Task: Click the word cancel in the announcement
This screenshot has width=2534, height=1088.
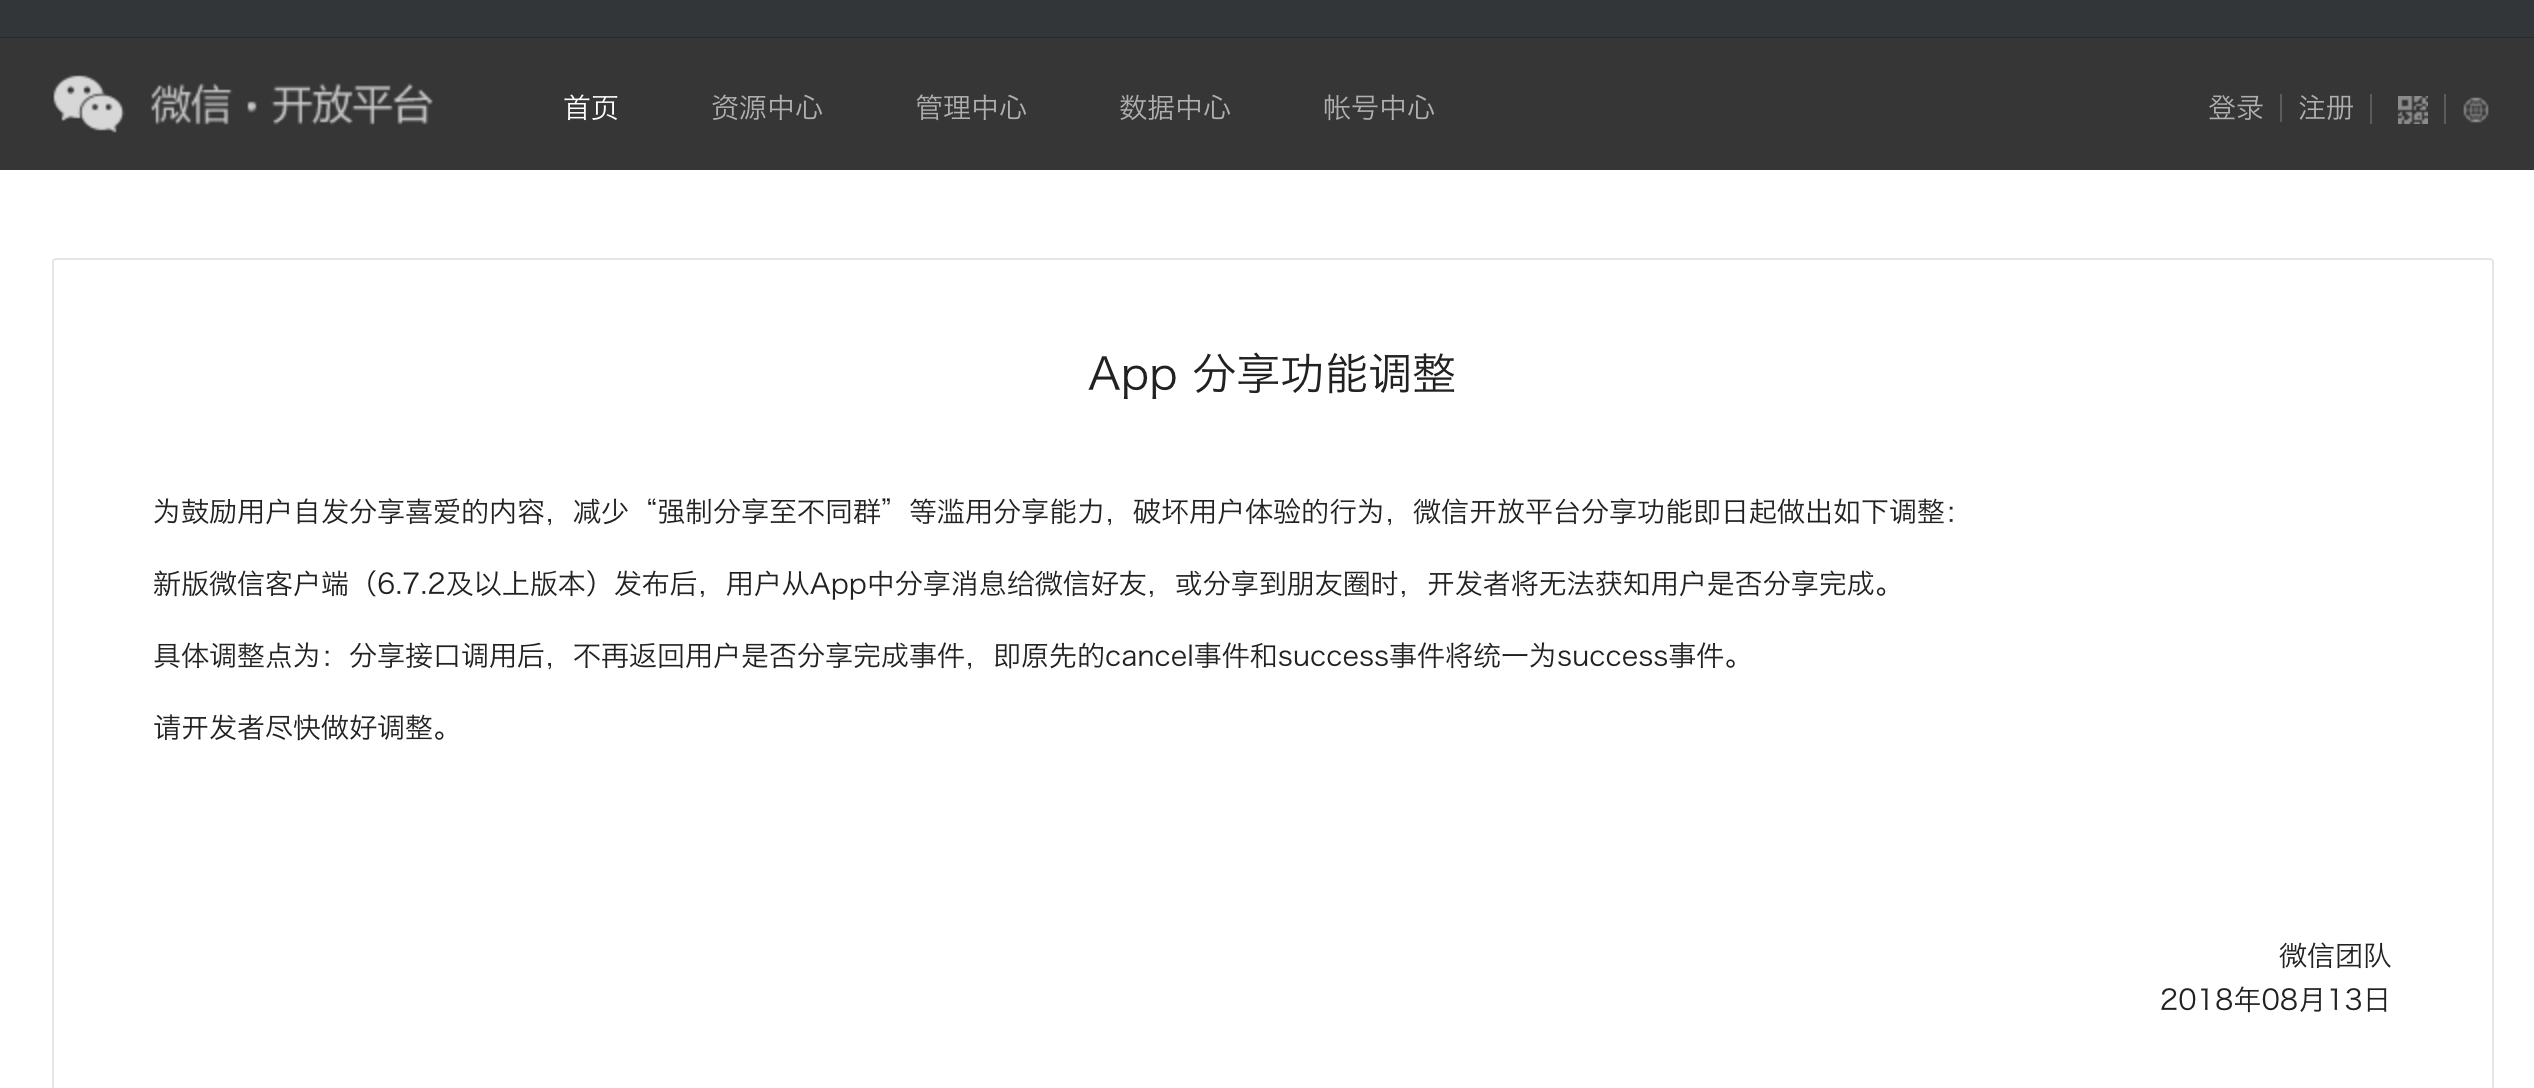Action: (x=1148, y=656)
